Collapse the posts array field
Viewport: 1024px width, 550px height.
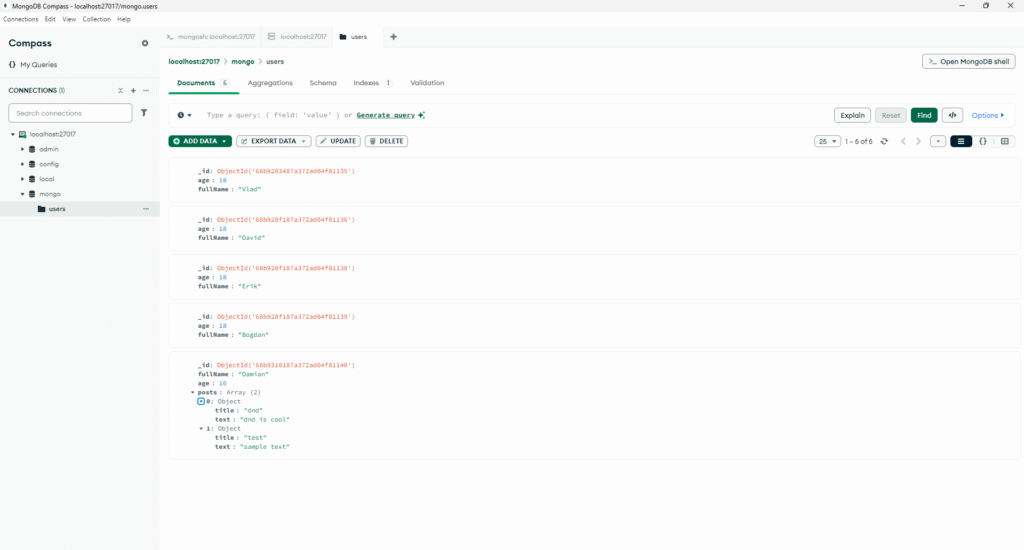click(x=192, y=393)
